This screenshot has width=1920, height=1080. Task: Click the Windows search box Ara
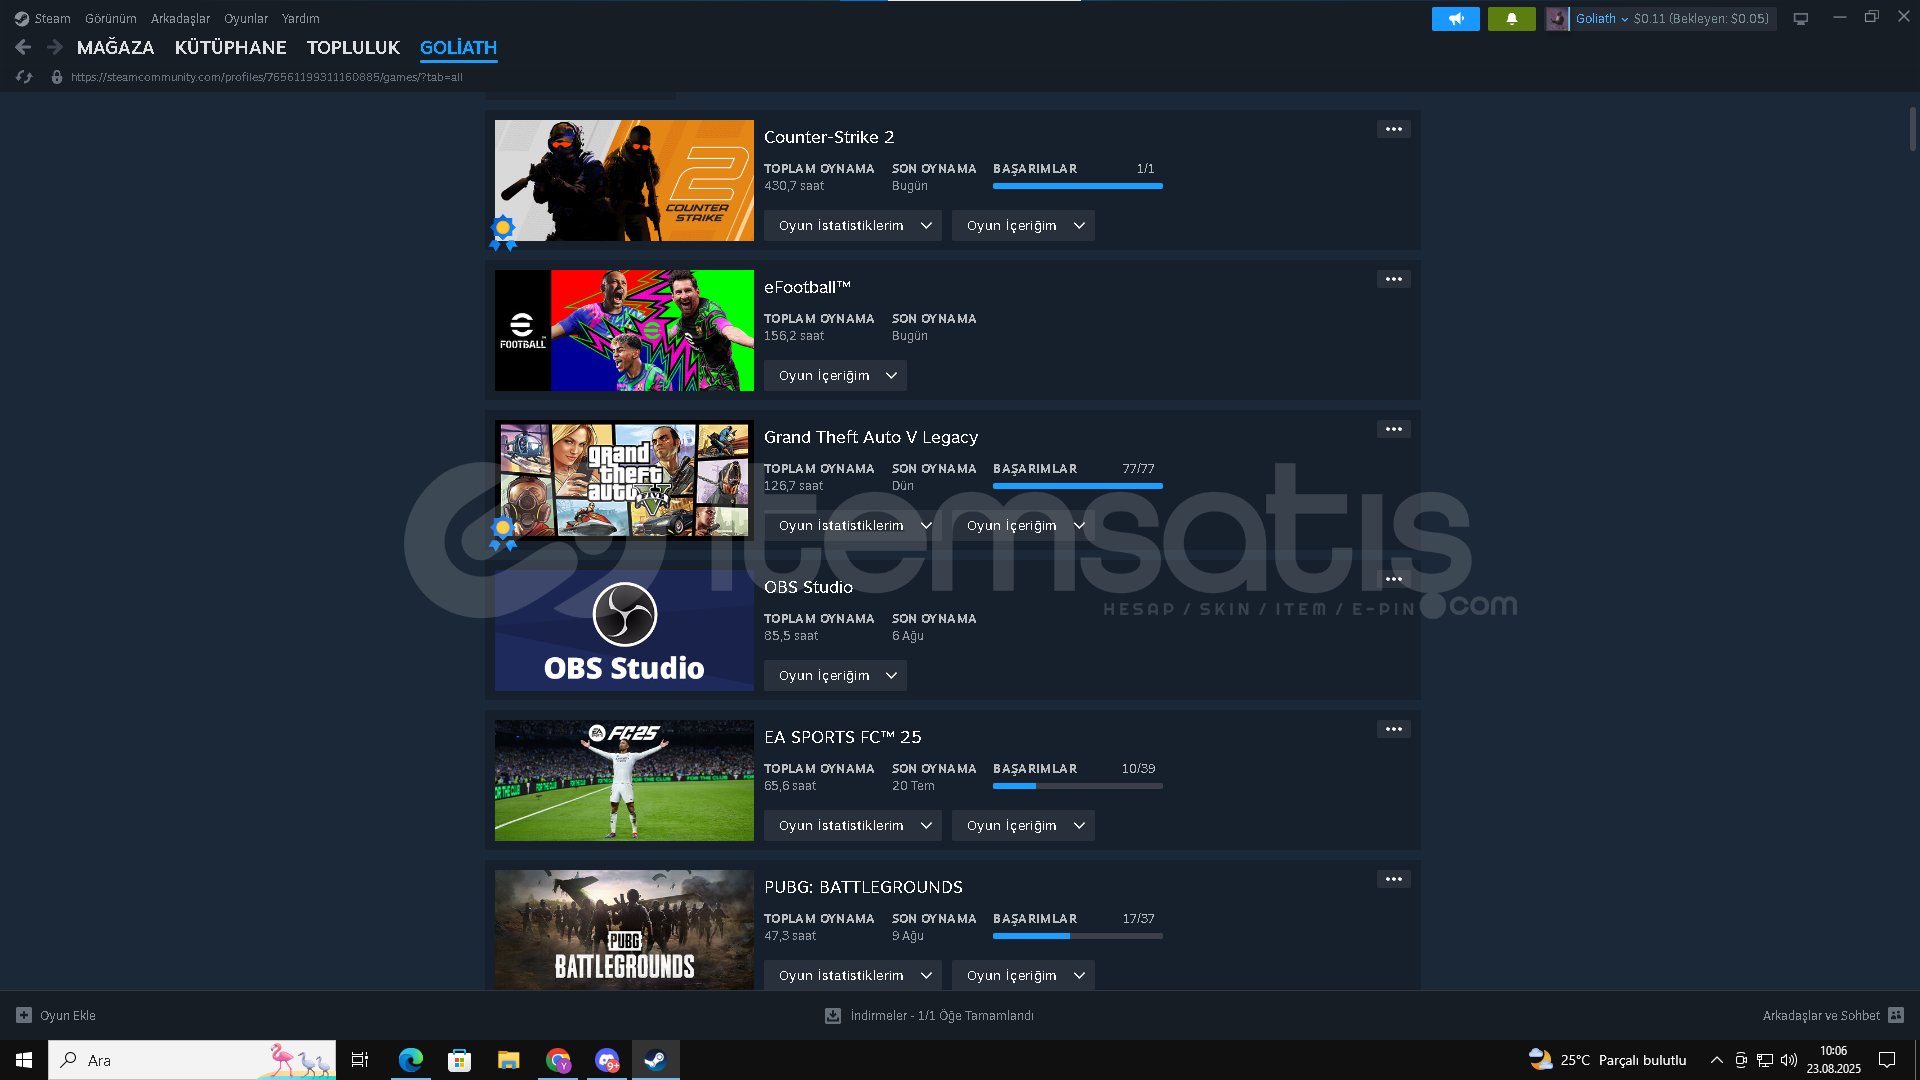(x=192, y=1060)
